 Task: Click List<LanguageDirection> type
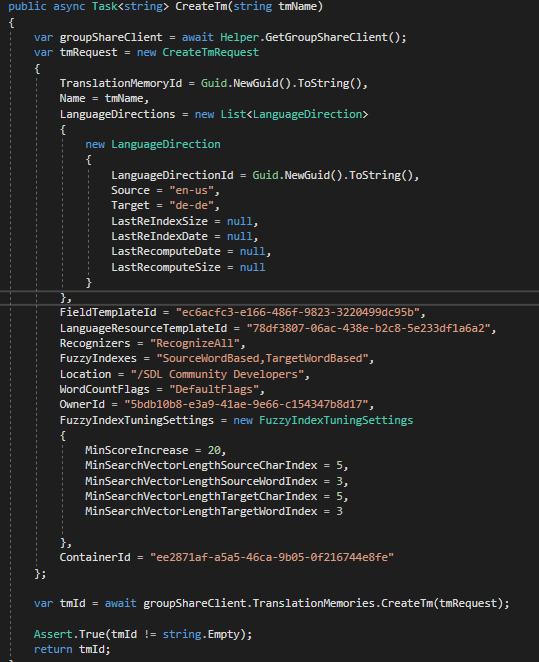[294, 114]
